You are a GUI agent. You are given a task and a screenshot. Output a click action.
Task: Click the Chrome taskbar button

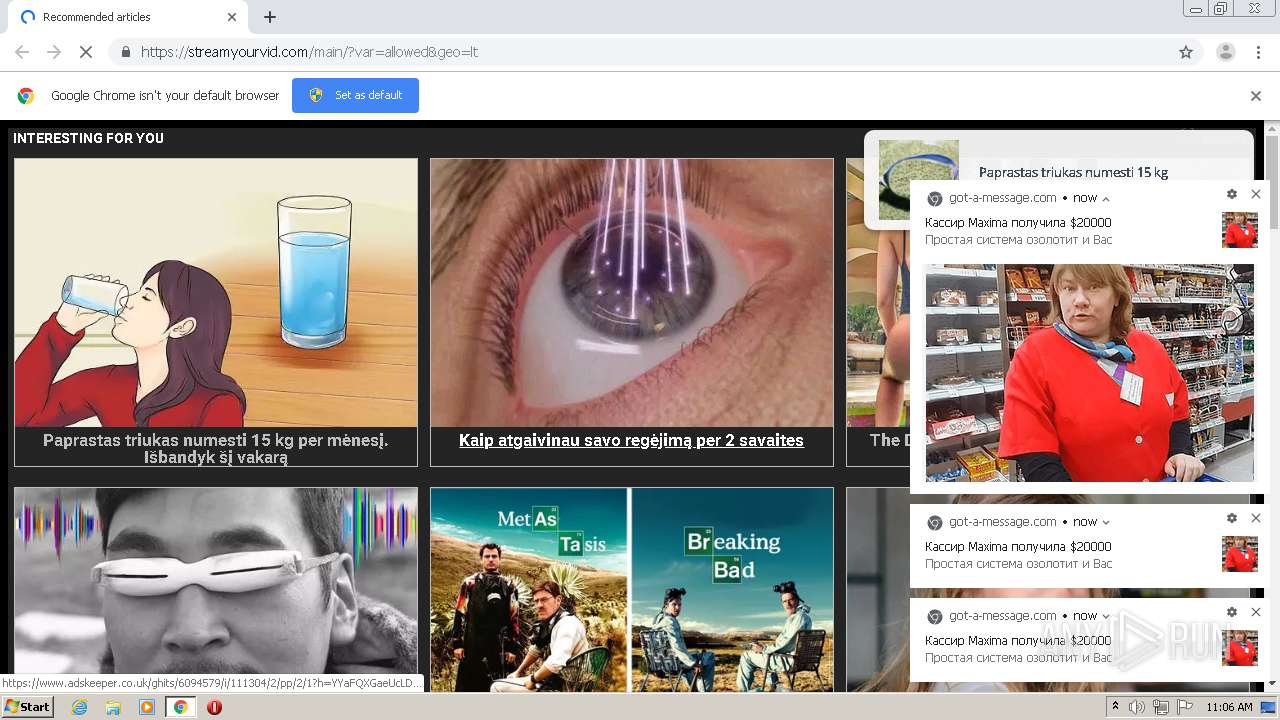181,707
